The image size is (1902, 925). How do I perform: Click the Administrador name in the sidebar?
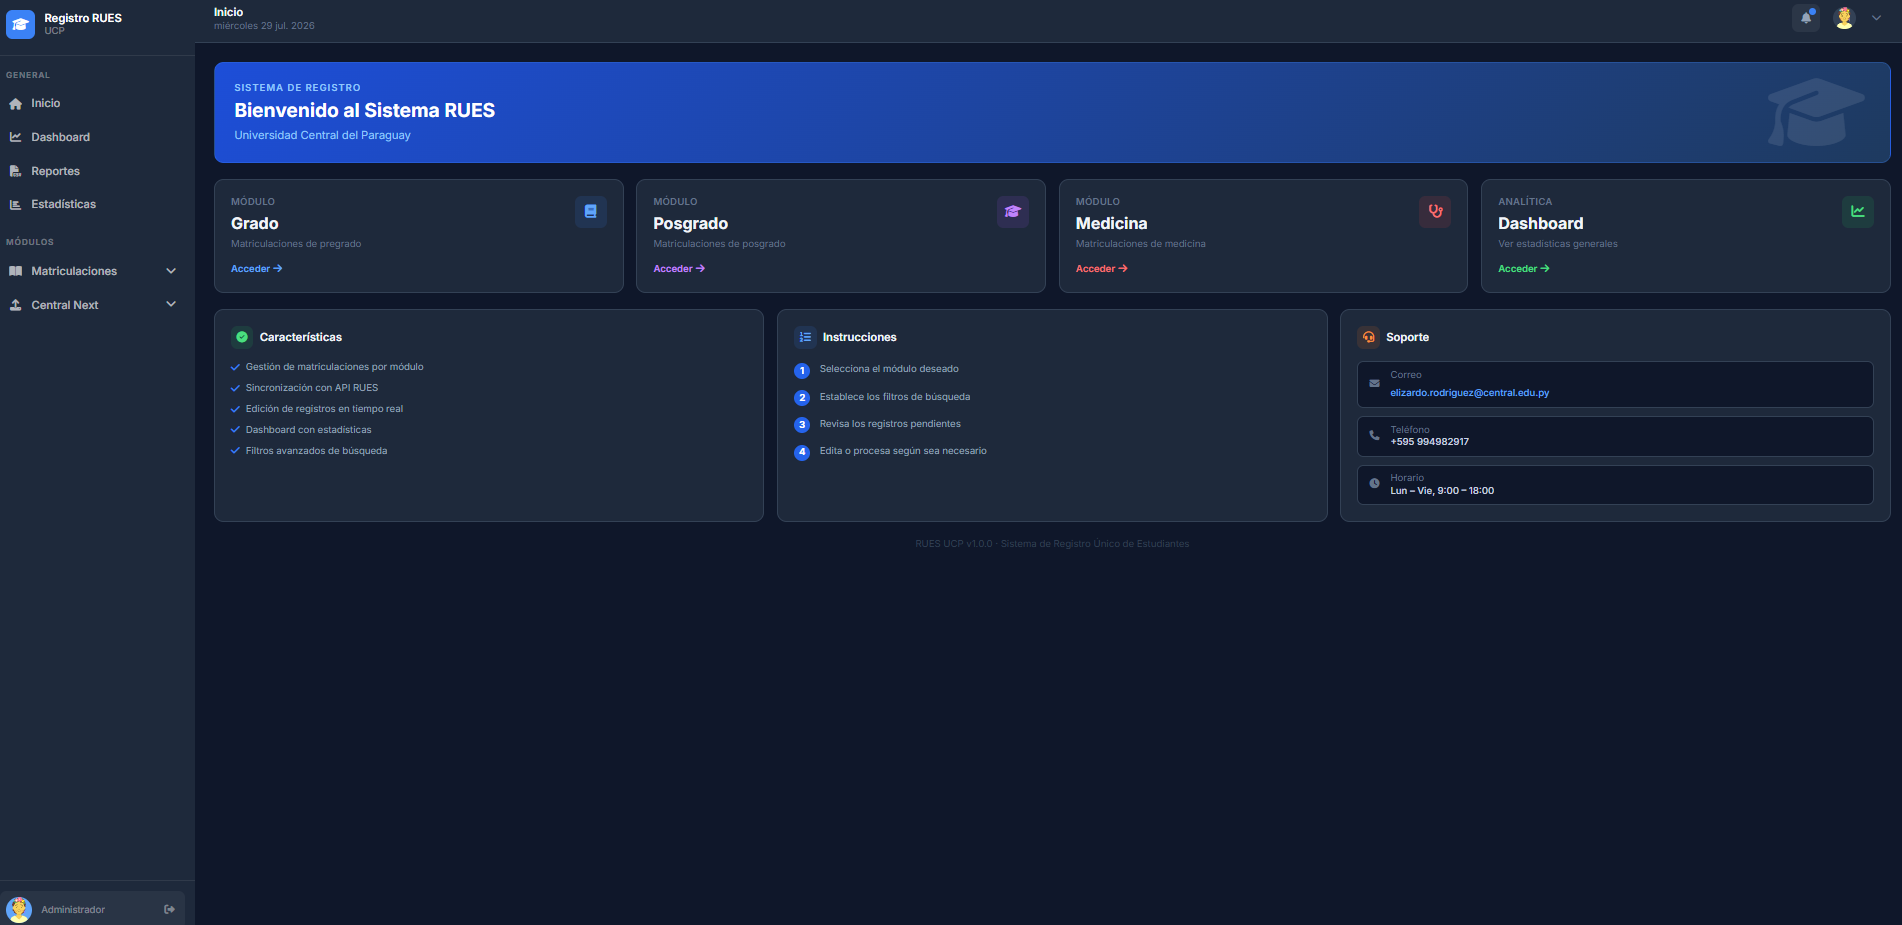73,910
